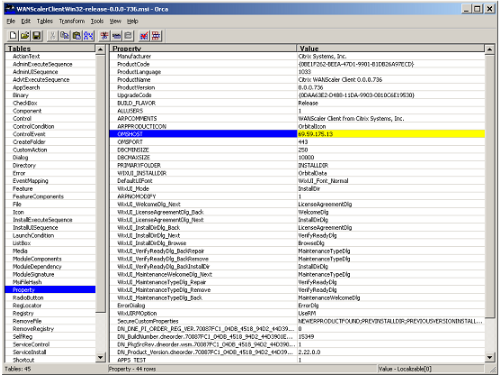Click the Cut scissors toolbar icon
Image resolution: width=500 pixels, height=381 pixels.
[52, 36]
